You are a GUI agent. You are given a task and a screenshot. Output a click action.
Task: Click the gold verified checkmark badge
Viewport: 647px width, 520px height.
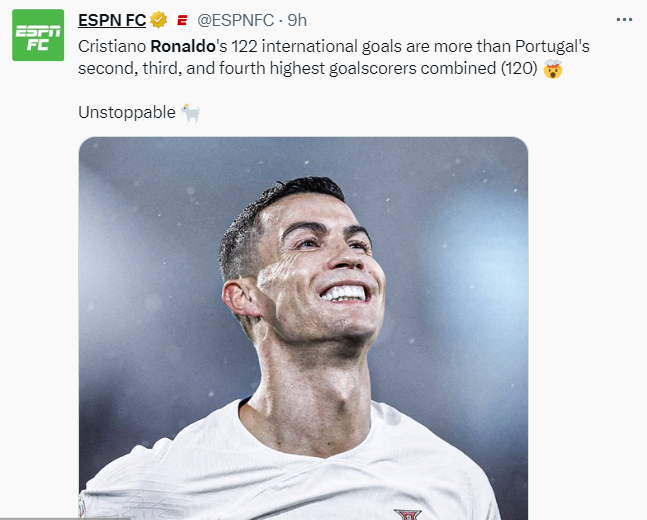click(x=158, y=20)
